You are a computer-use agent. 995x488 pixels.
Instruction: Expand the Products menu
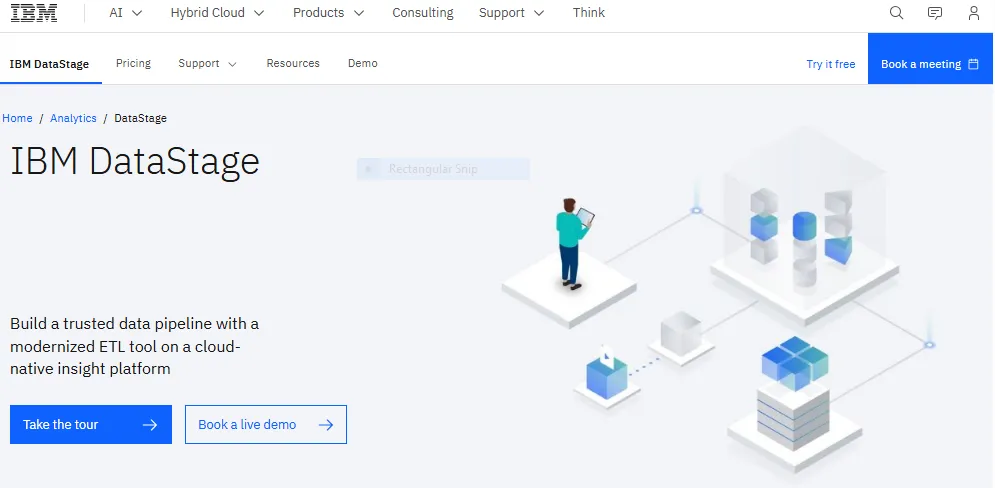click(328, 13)
